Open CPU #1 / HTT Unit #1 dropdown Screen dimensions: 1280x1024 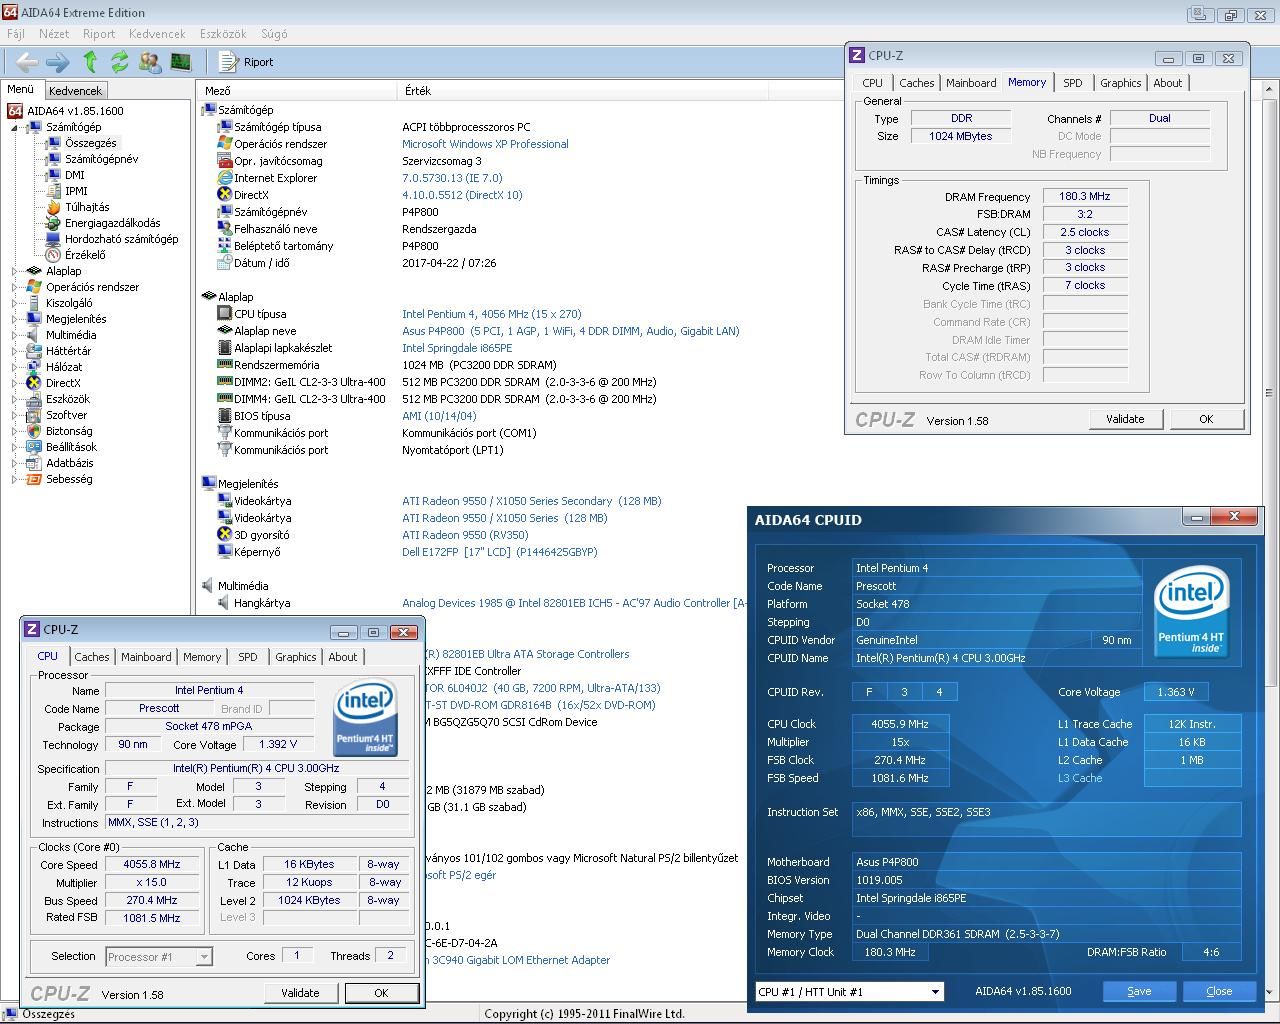(x=849, y=991)
